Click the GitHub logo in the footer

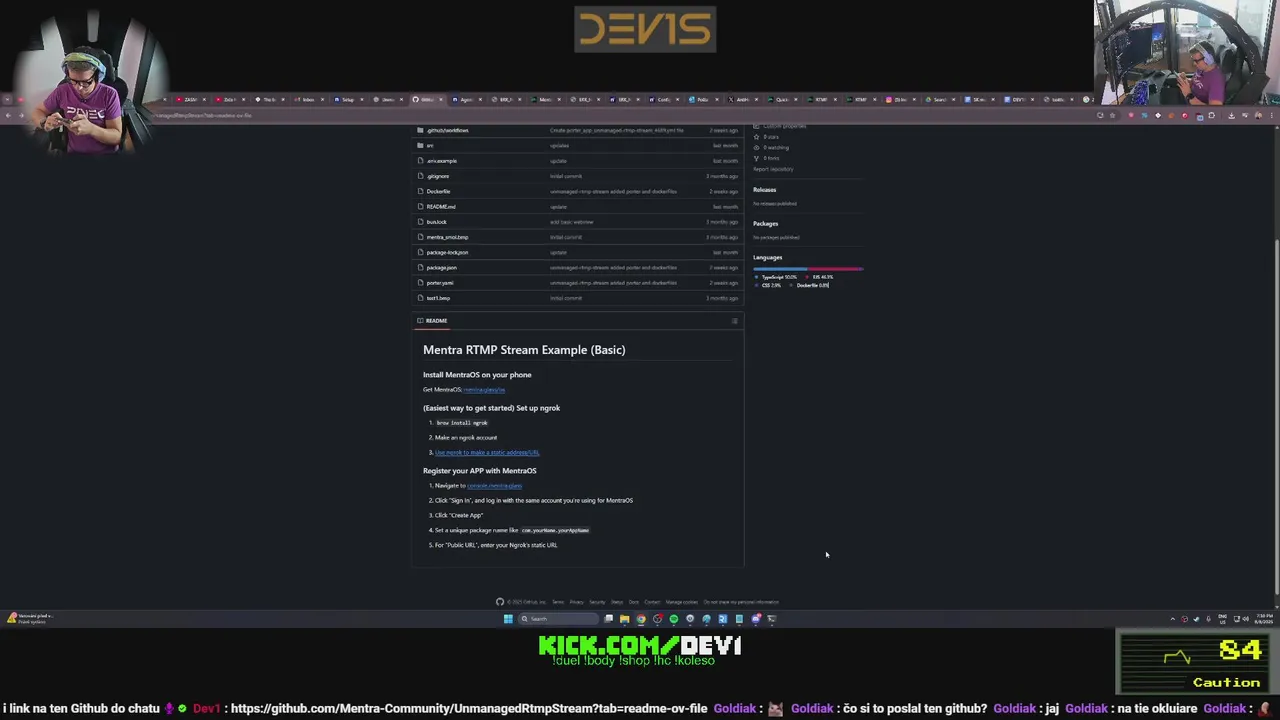[500, 602]
